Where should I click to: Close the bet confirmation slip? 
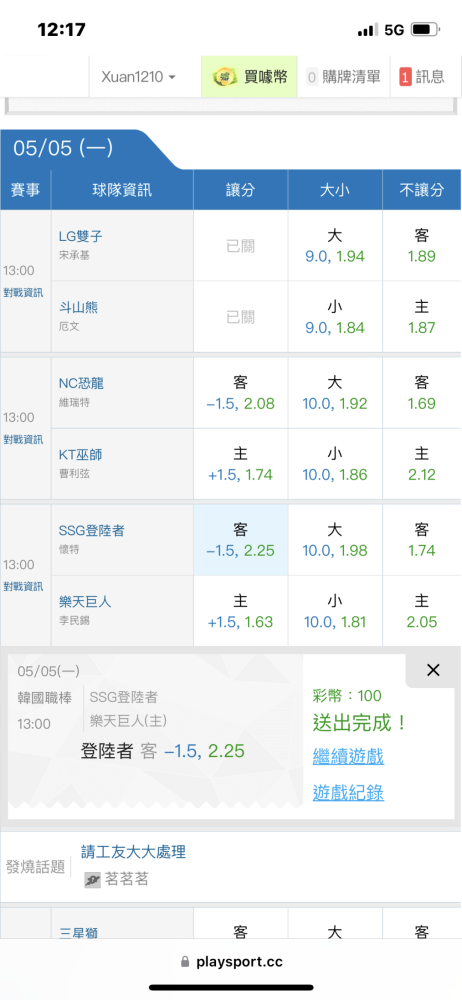point(433,670)
